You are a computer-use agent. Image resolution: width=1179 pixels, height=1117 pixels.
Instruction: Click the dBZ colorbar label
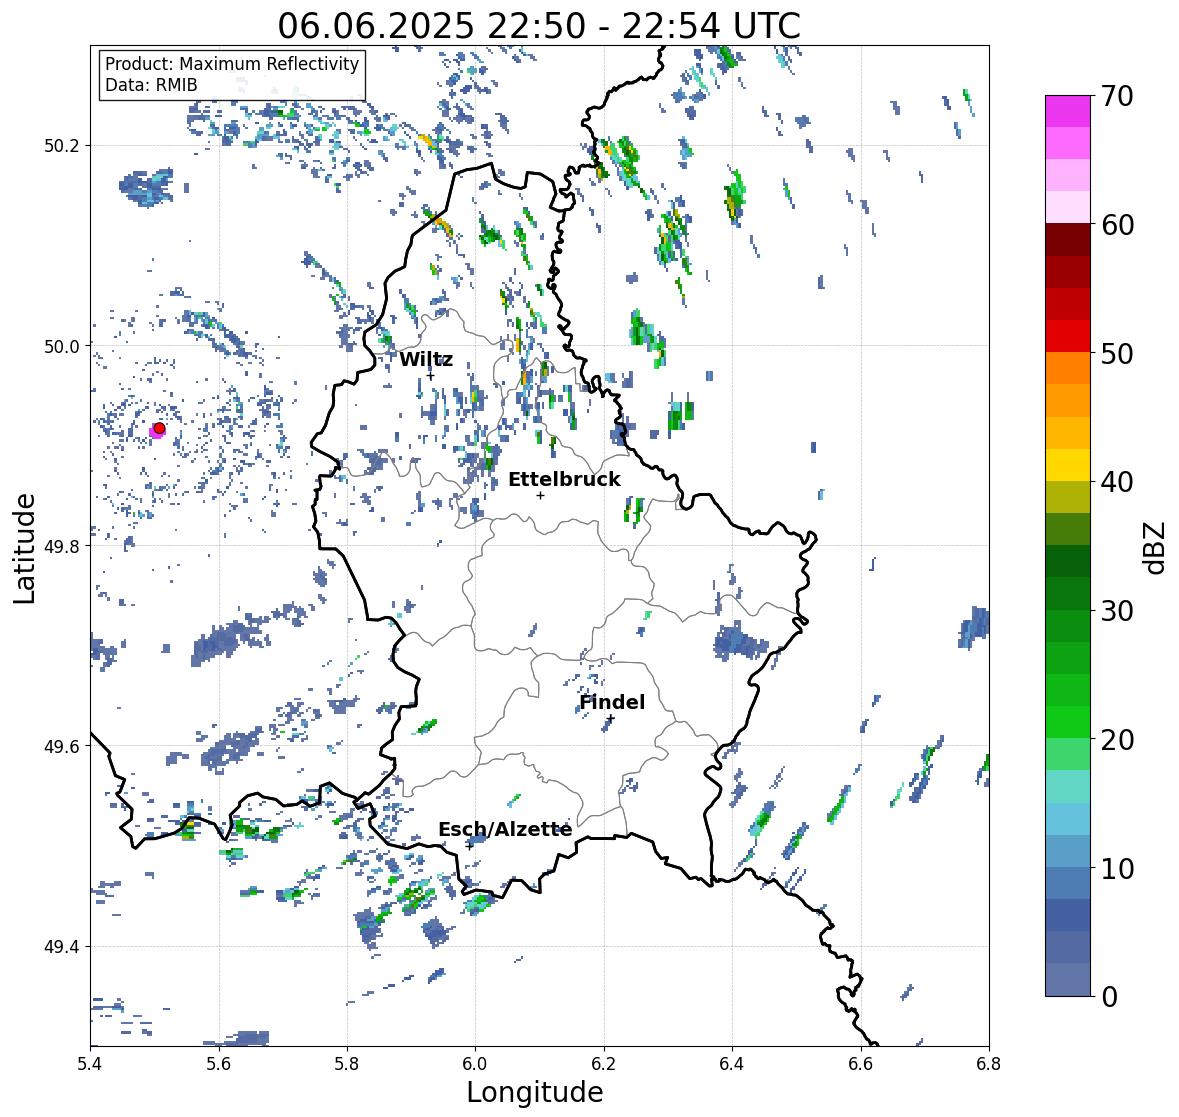tap(1154, 548)
